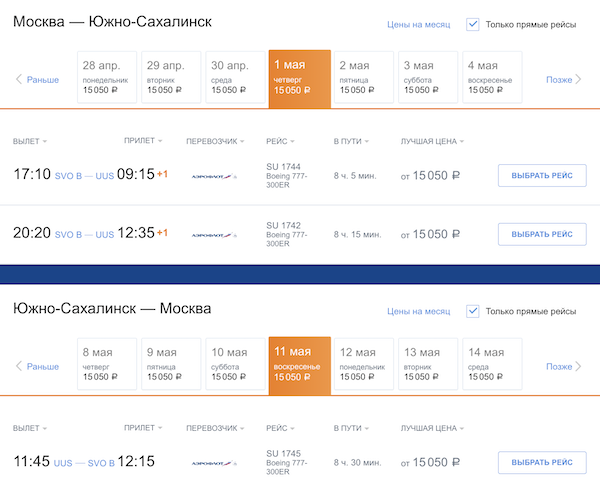Toggle direct-flights-only checkbox for Южно-Сахалинск — Москва

(x=473, y=311)
